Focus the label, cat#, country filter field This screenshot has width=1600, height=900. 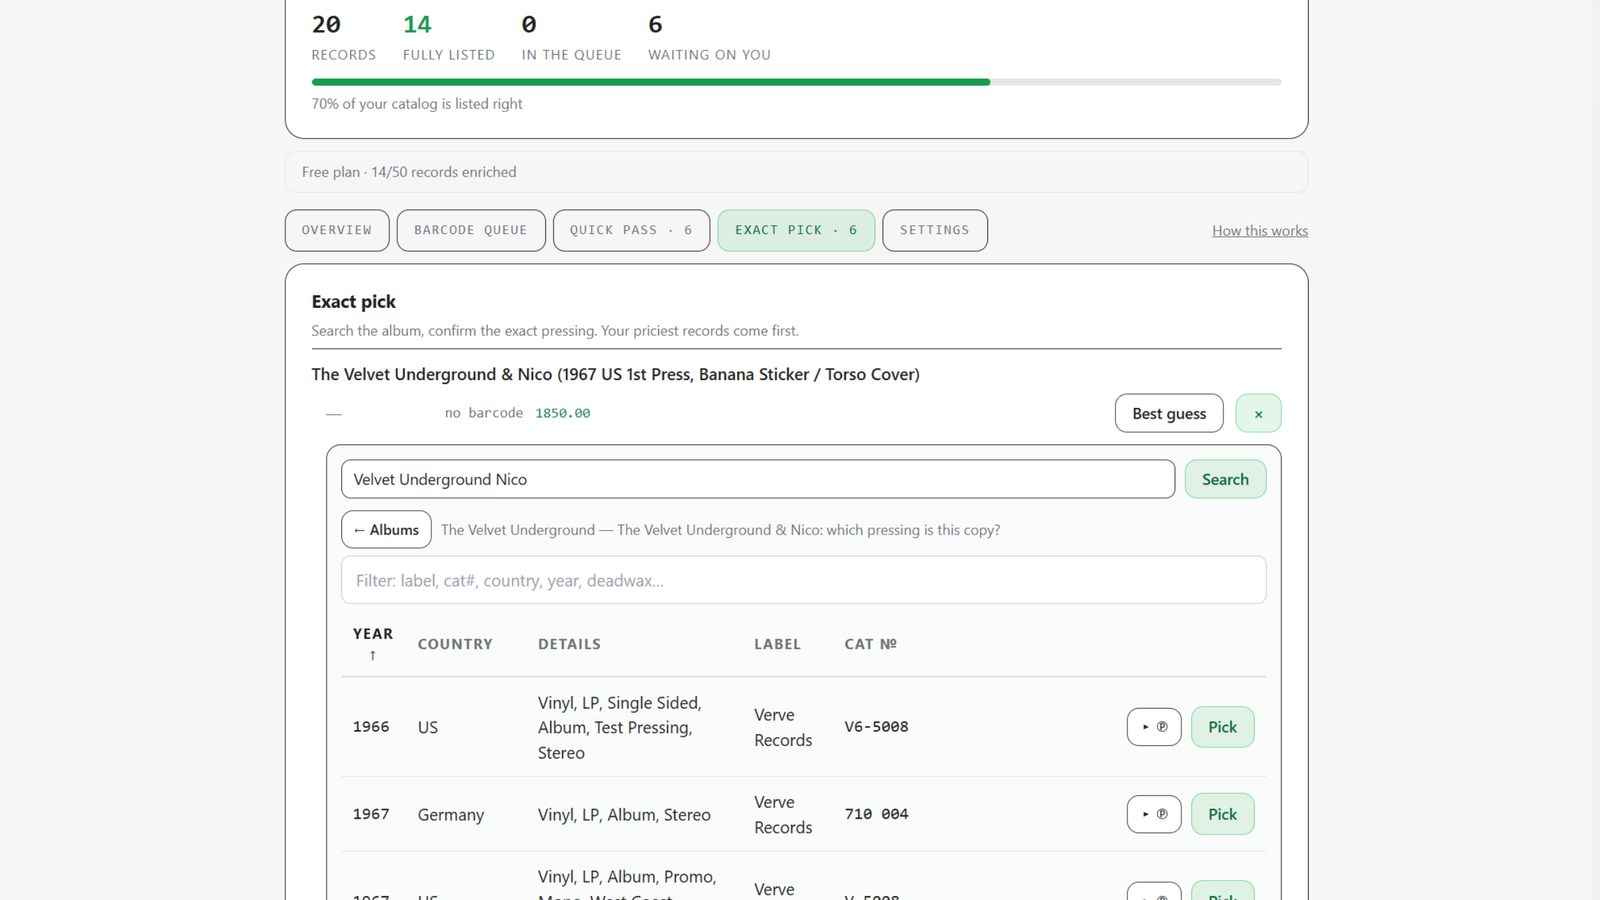point(803,580)
